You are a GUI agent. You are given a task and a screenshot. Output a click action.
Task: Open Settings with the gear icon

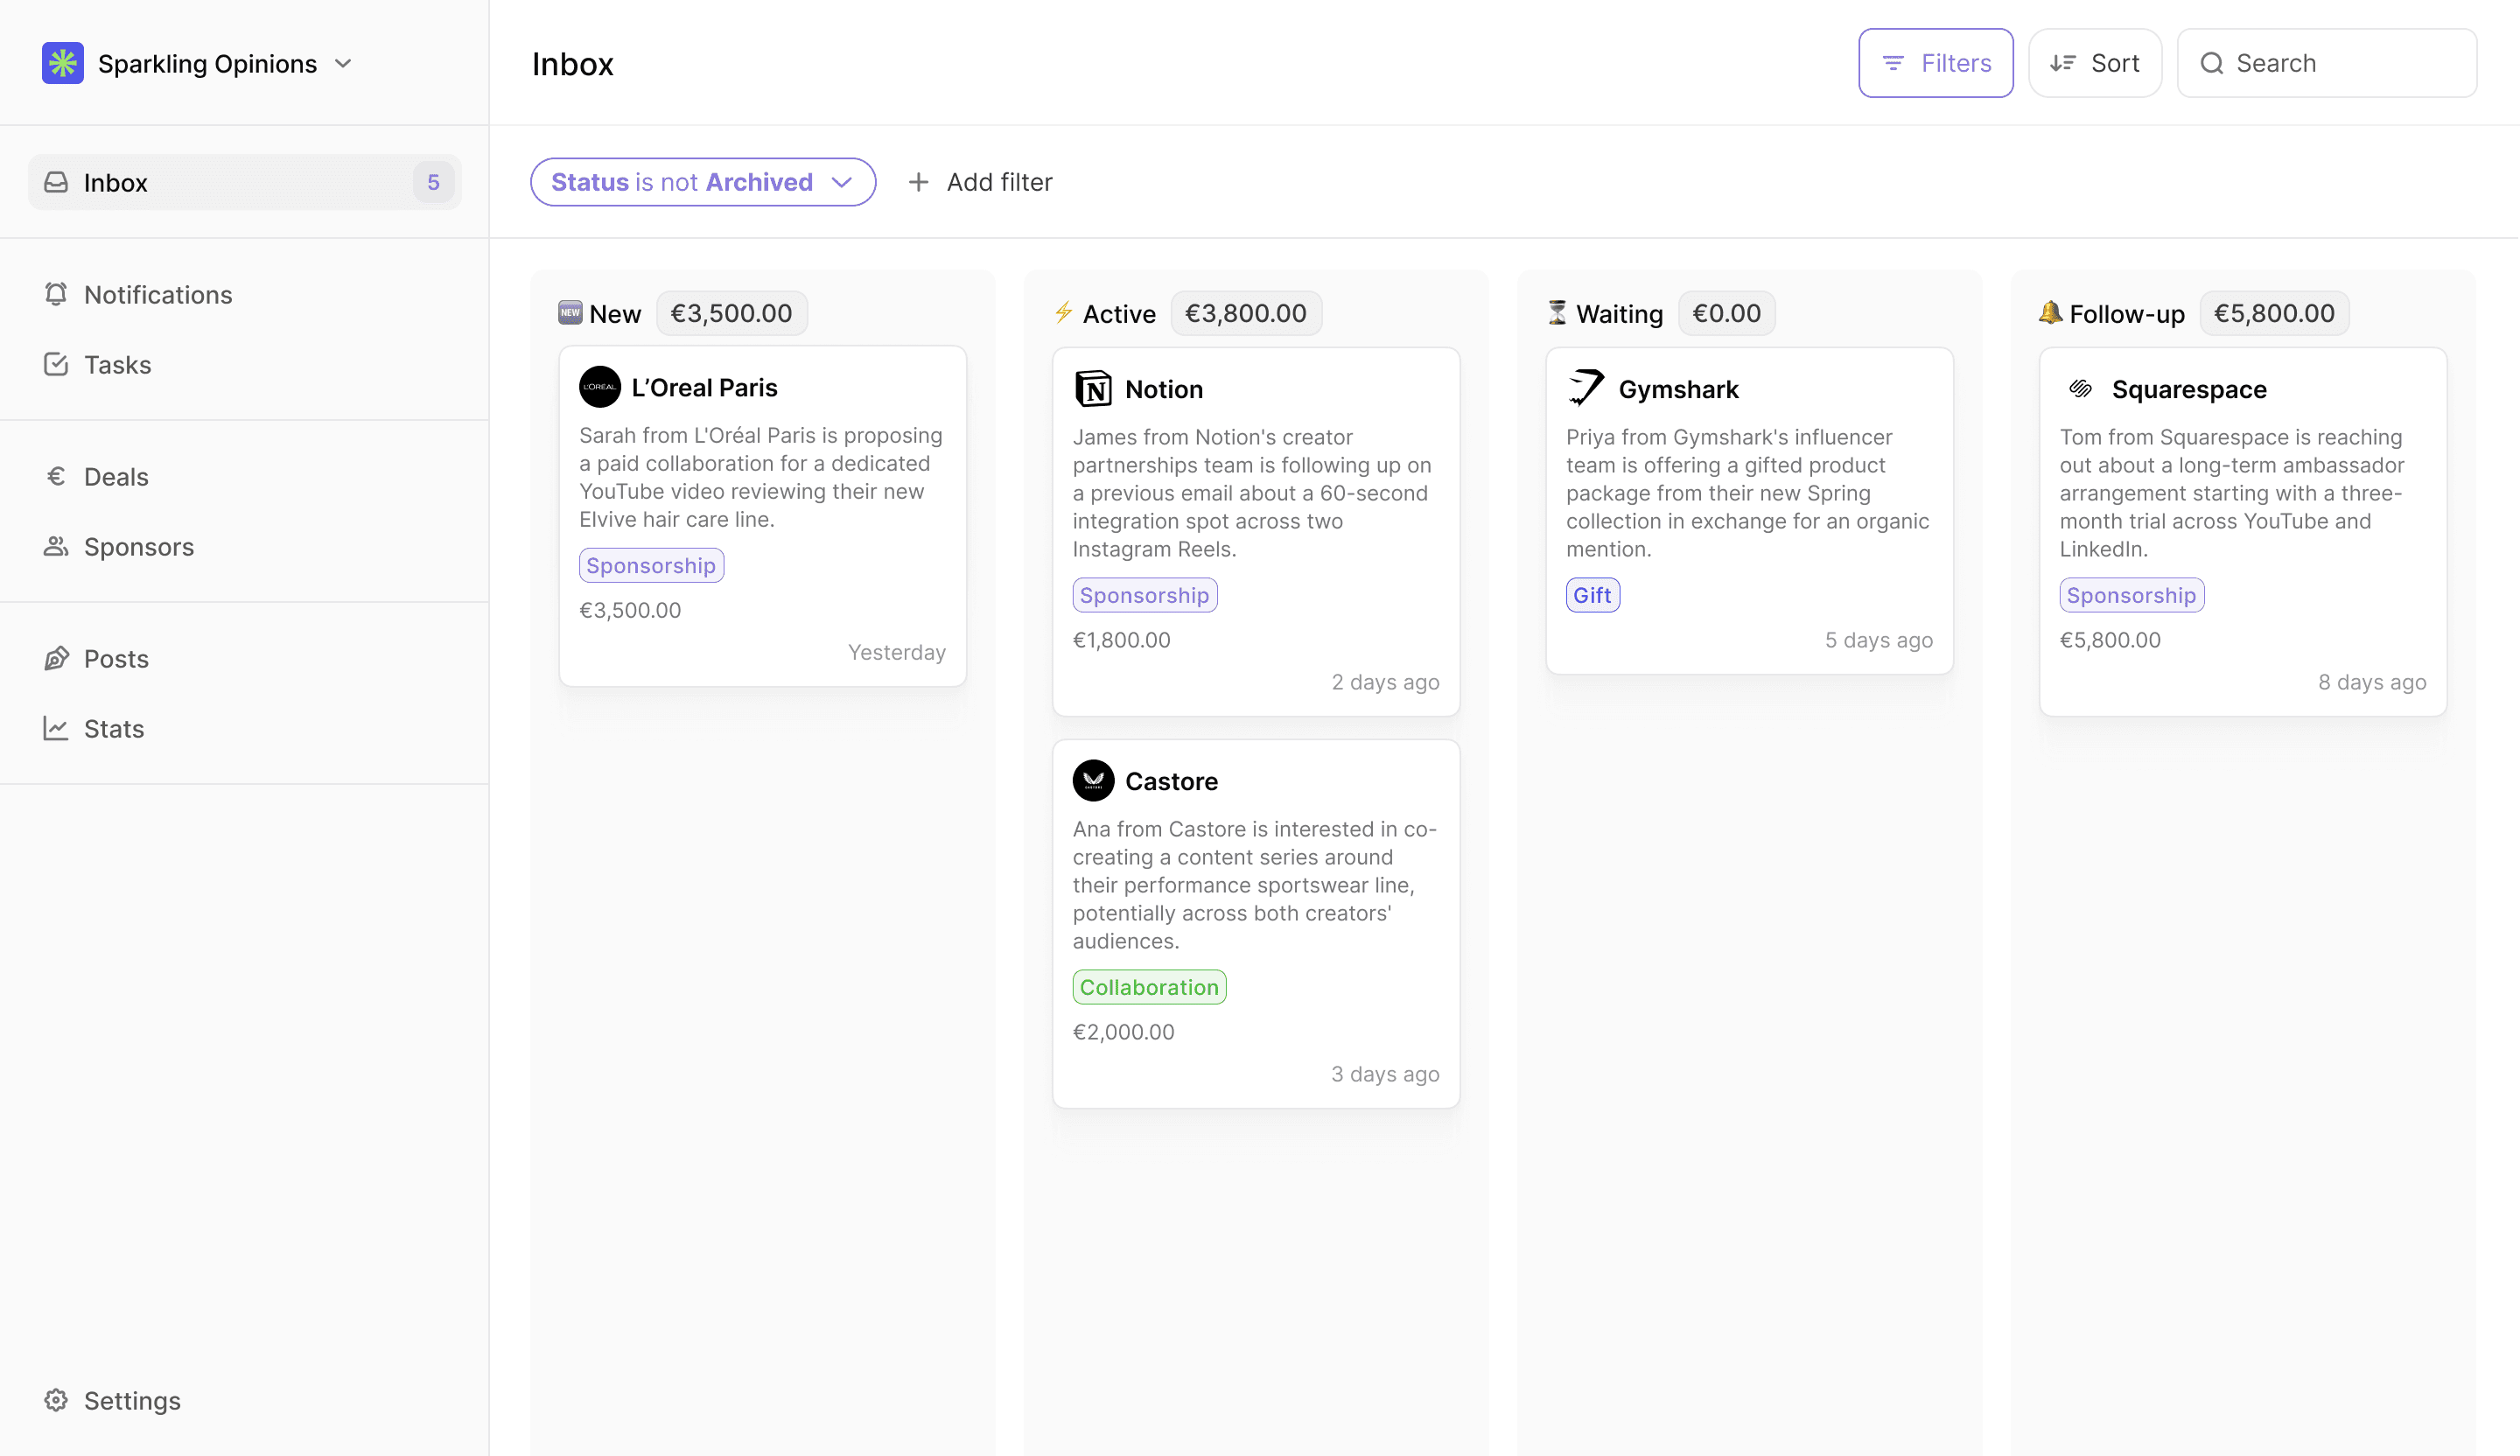[56, 1400]
